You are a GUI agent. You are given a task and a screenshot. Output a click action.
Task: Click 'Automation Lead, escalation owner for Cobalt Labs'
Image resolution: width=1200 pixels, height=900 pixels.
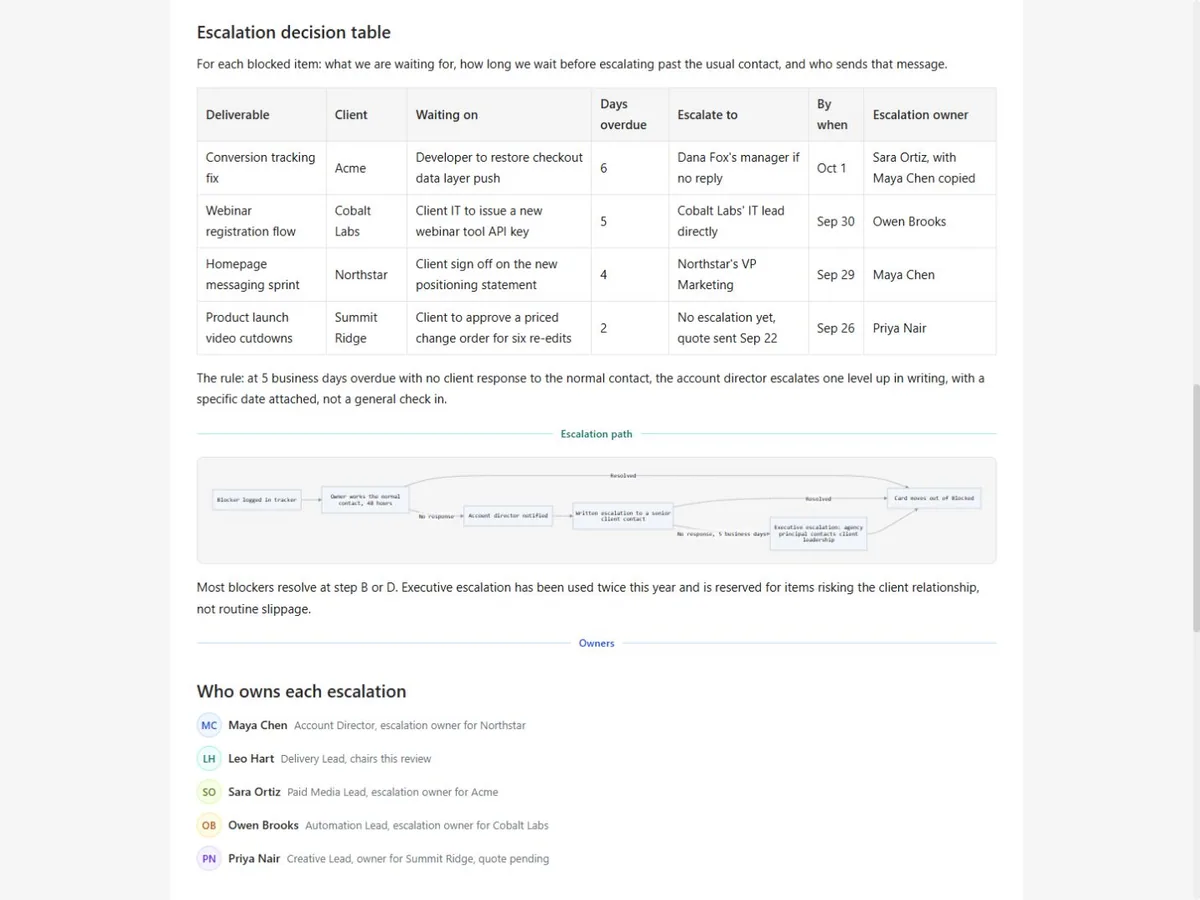pyautogui.click(x=427, y=826)
